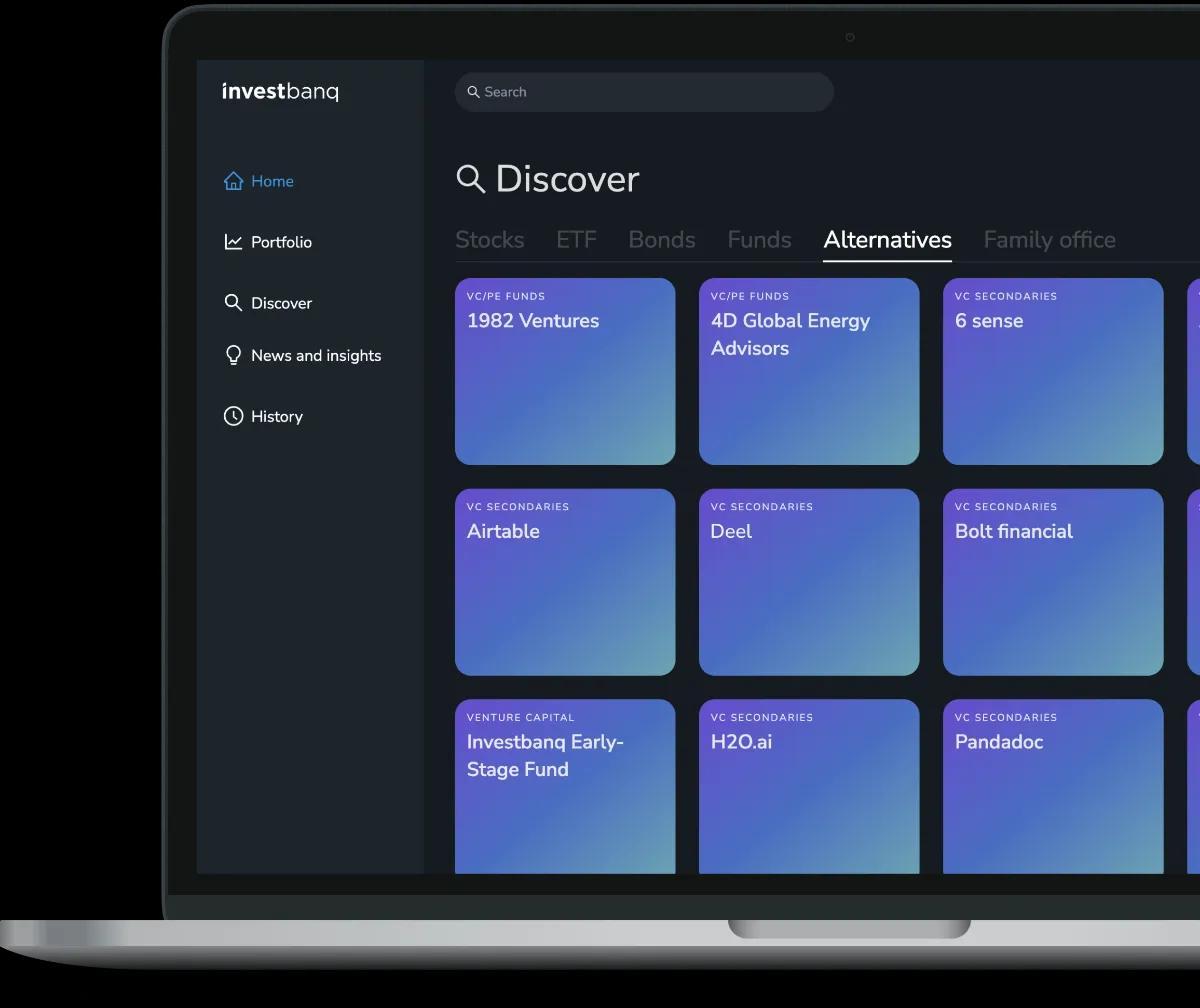This screenshot has width=1200, height=1008.
Task: Open the Home sidebar link
Action: click(258, 181)
